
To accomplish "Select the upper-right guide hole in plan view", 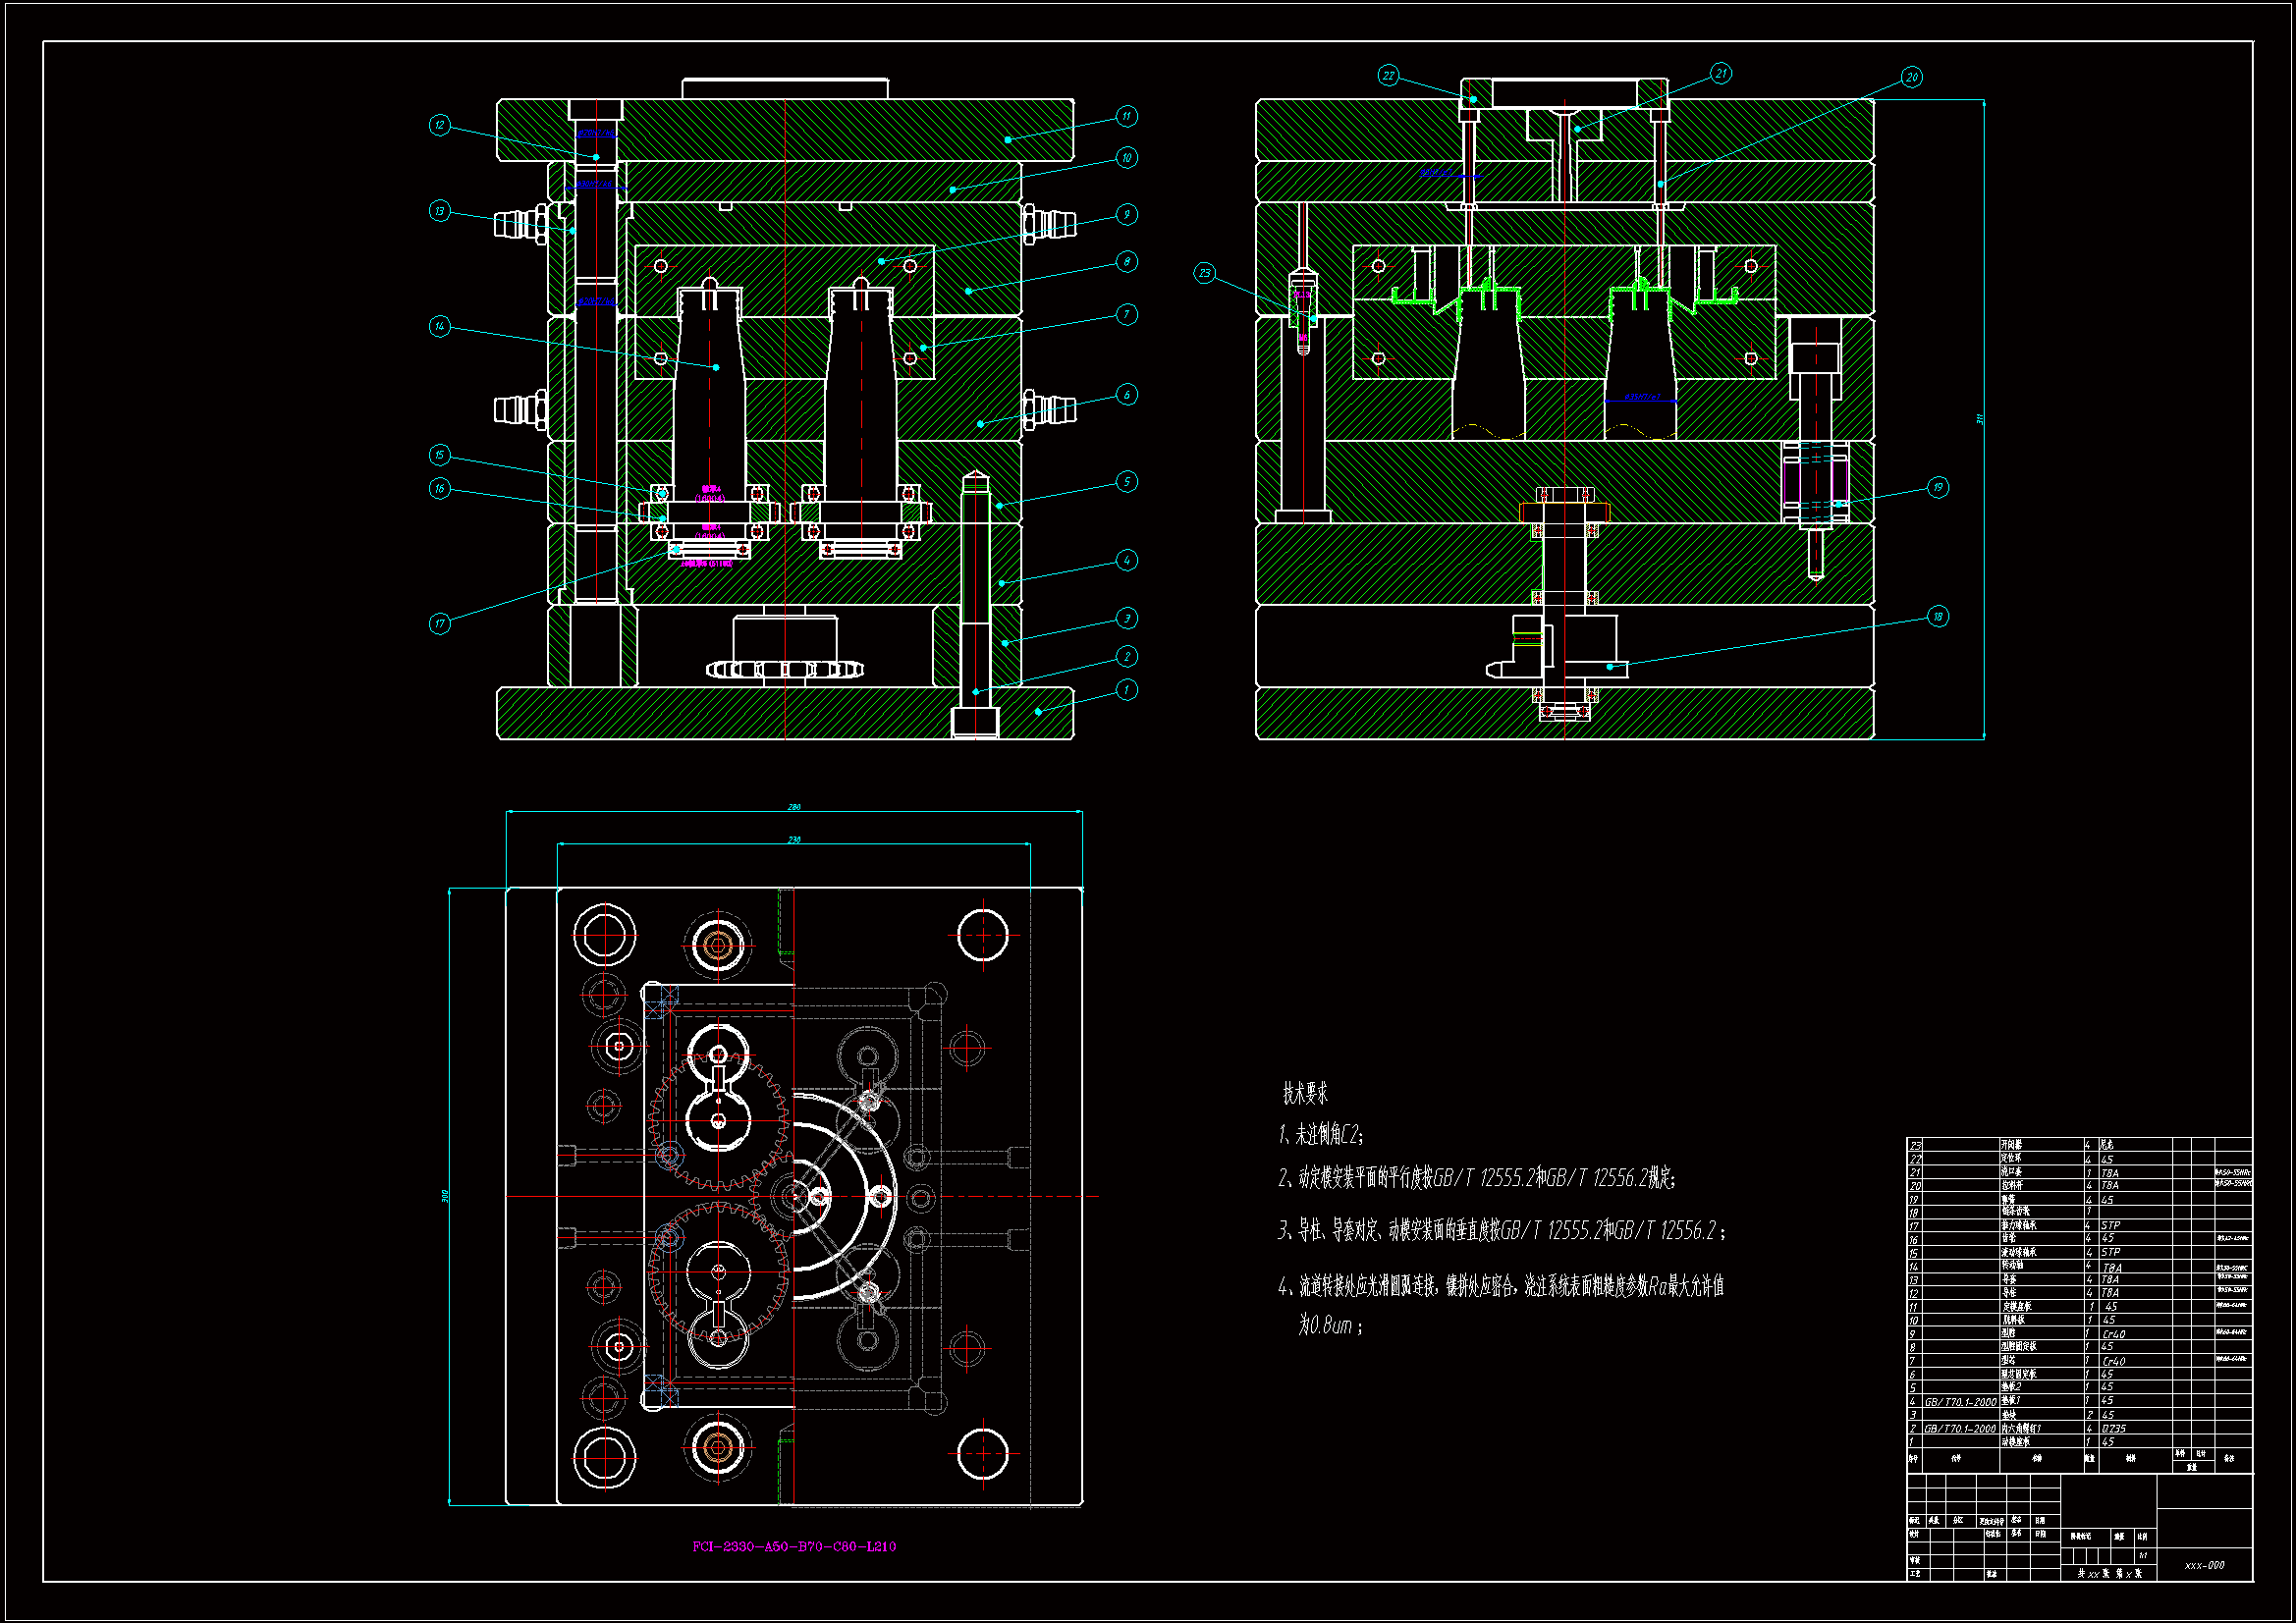I will click(x=982, y=935).
